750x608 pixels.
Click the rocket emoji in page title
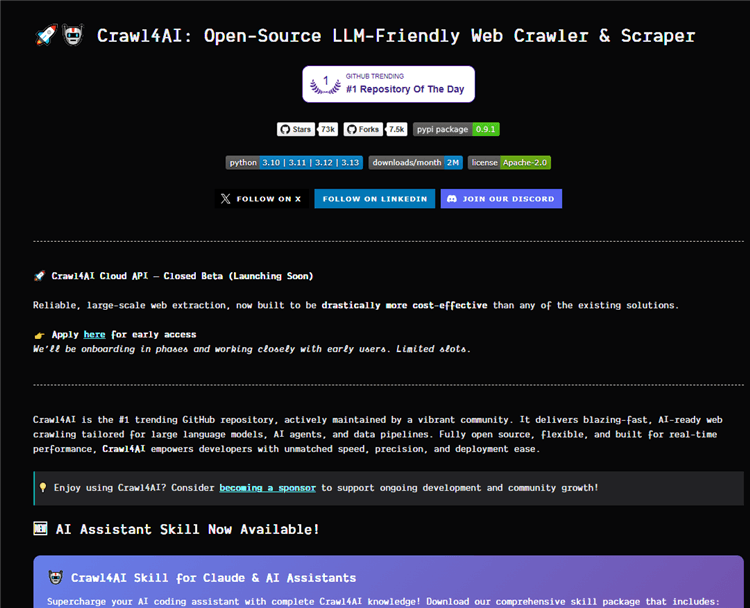46,35
